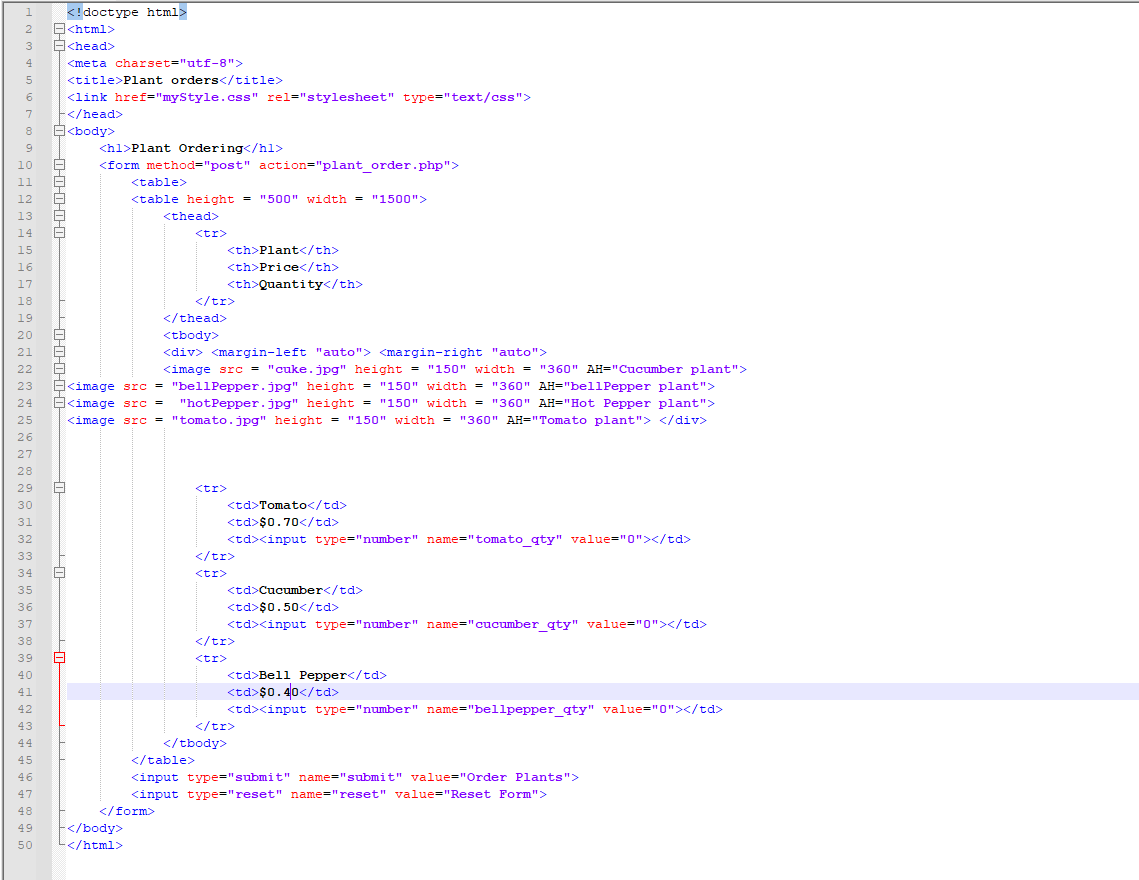Collapse the Tomato tr fold on line 29
This screenshot has width=1139, height=880.
coord(60,487)
